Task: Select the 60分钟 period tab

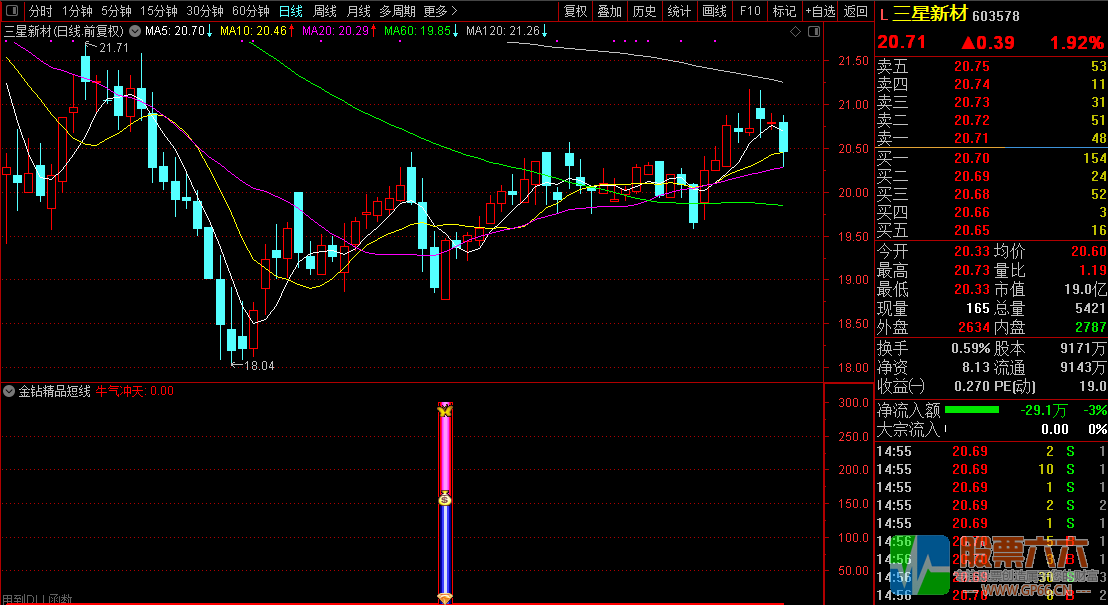Action: (x=250, y=12)
